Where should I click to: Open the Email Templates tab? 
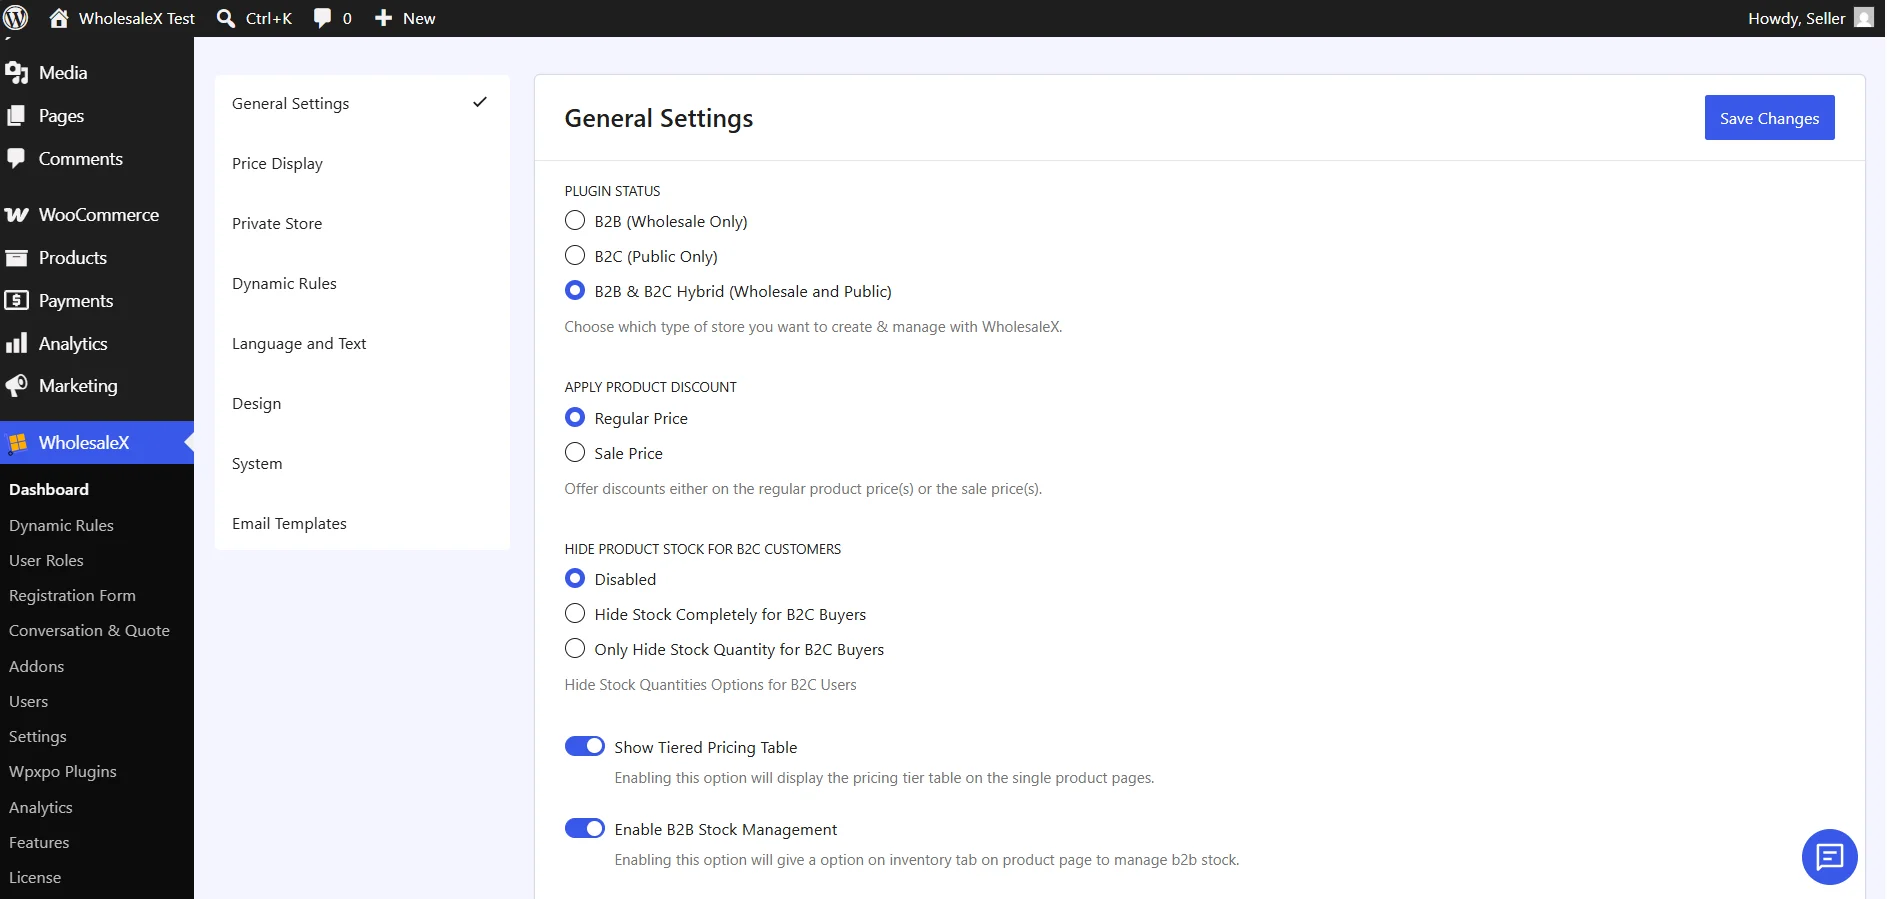(x=362, y=524)
